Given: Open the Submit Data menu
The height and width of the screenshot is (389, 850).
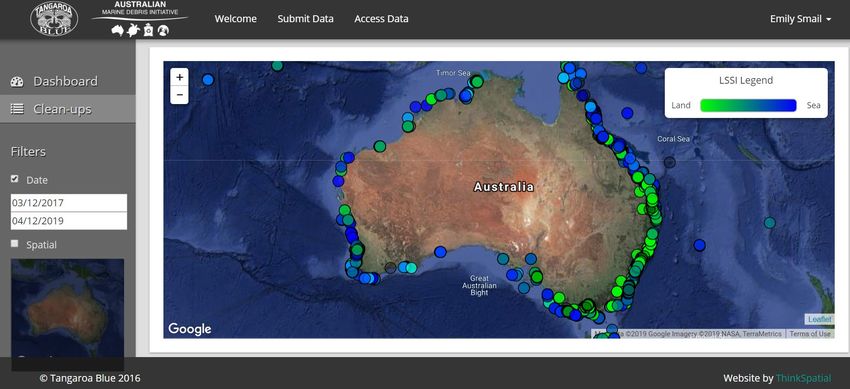Looking at the screenshot, I should point(305,19).
